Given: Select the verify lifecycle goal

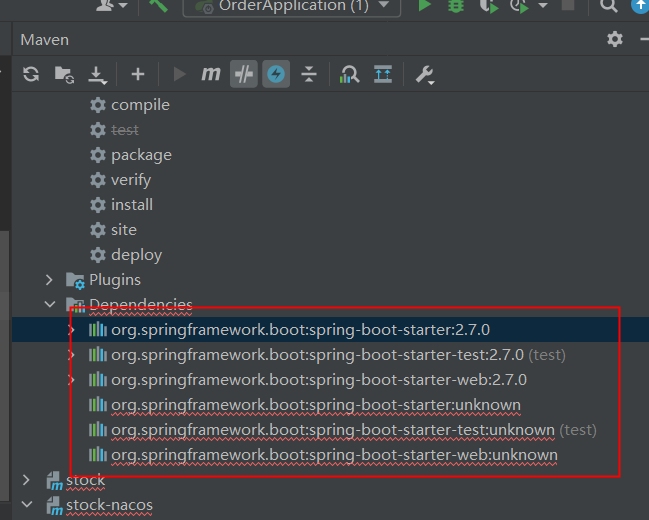Looking at the screenshot, I should [131, 180].
